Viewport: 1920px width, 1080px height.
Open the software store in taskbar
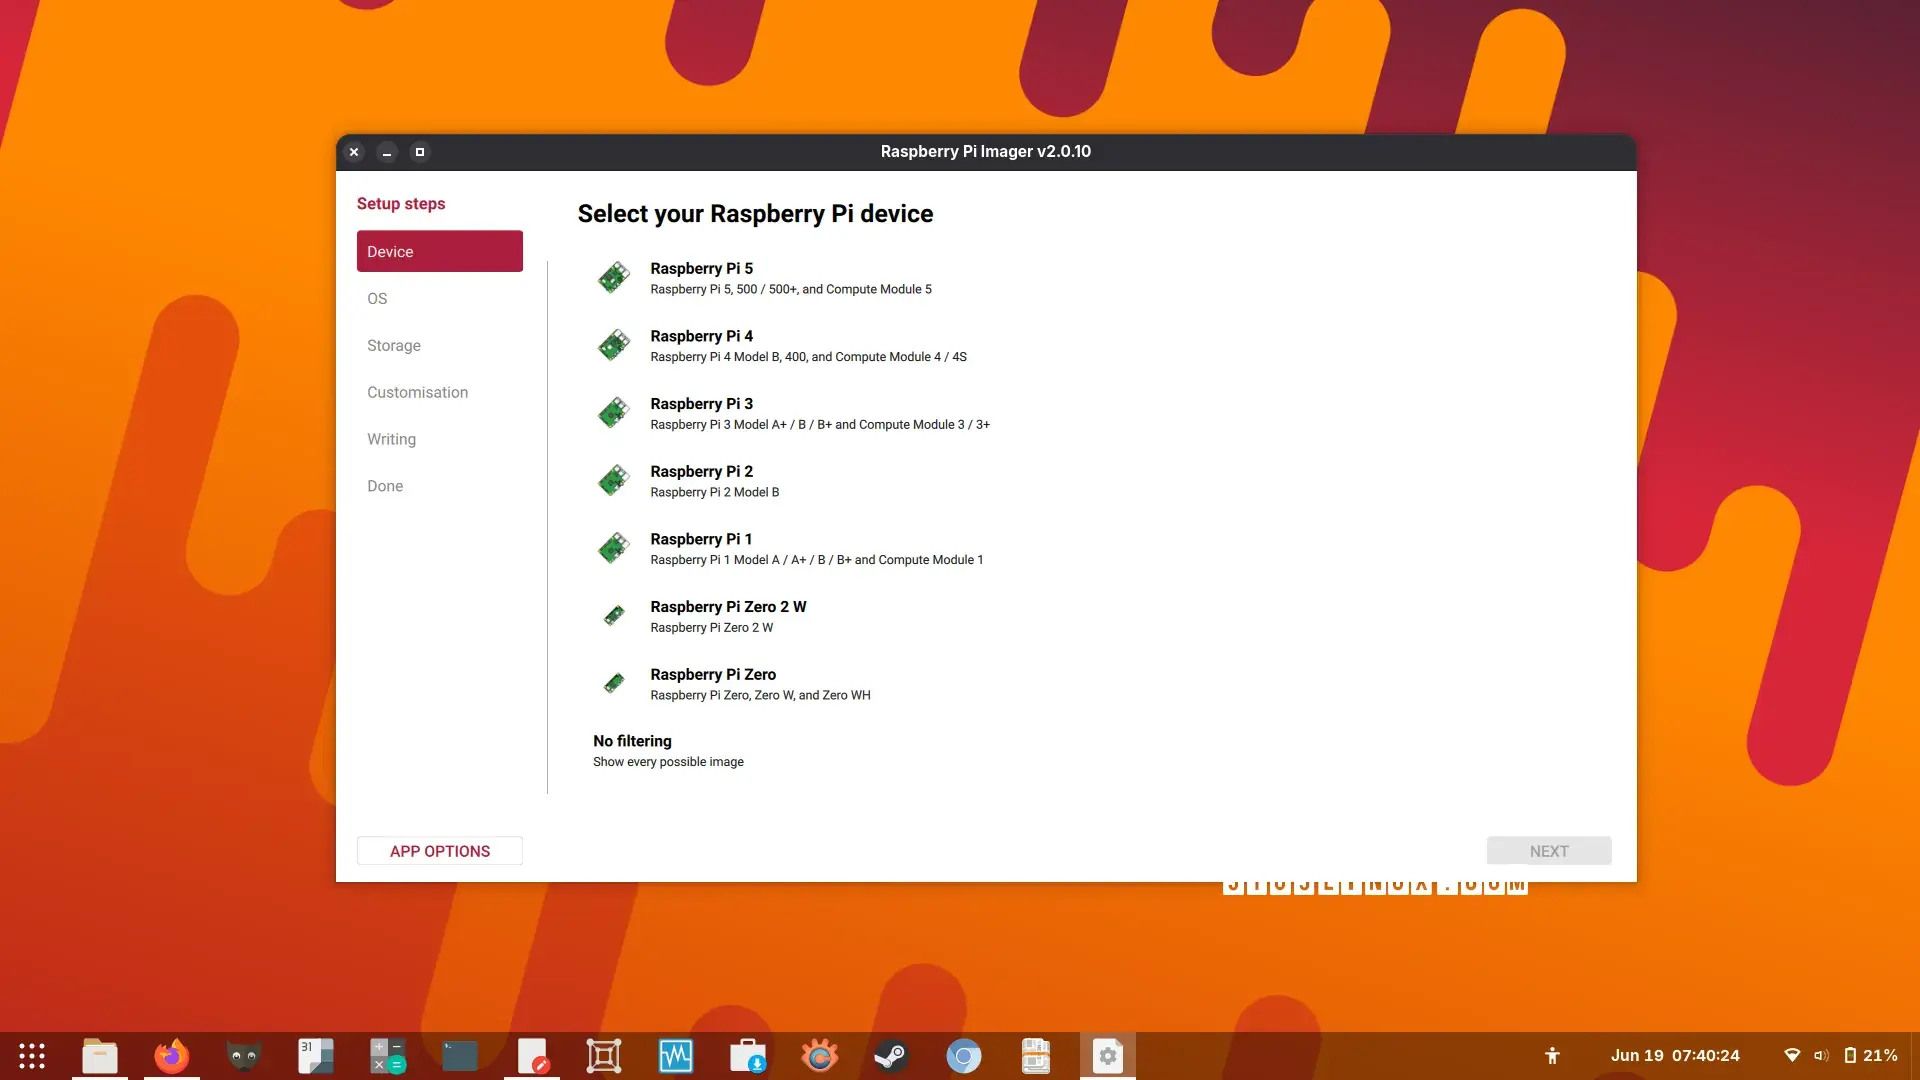click(x=748, y=1056)
